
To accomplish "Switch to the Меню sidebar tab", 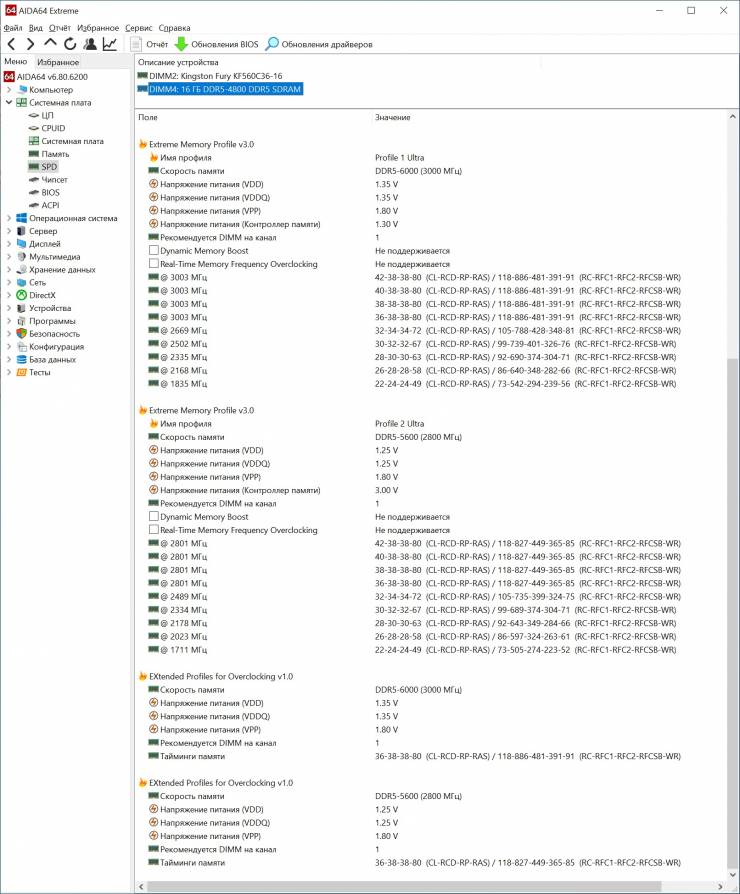I will 16,62.
